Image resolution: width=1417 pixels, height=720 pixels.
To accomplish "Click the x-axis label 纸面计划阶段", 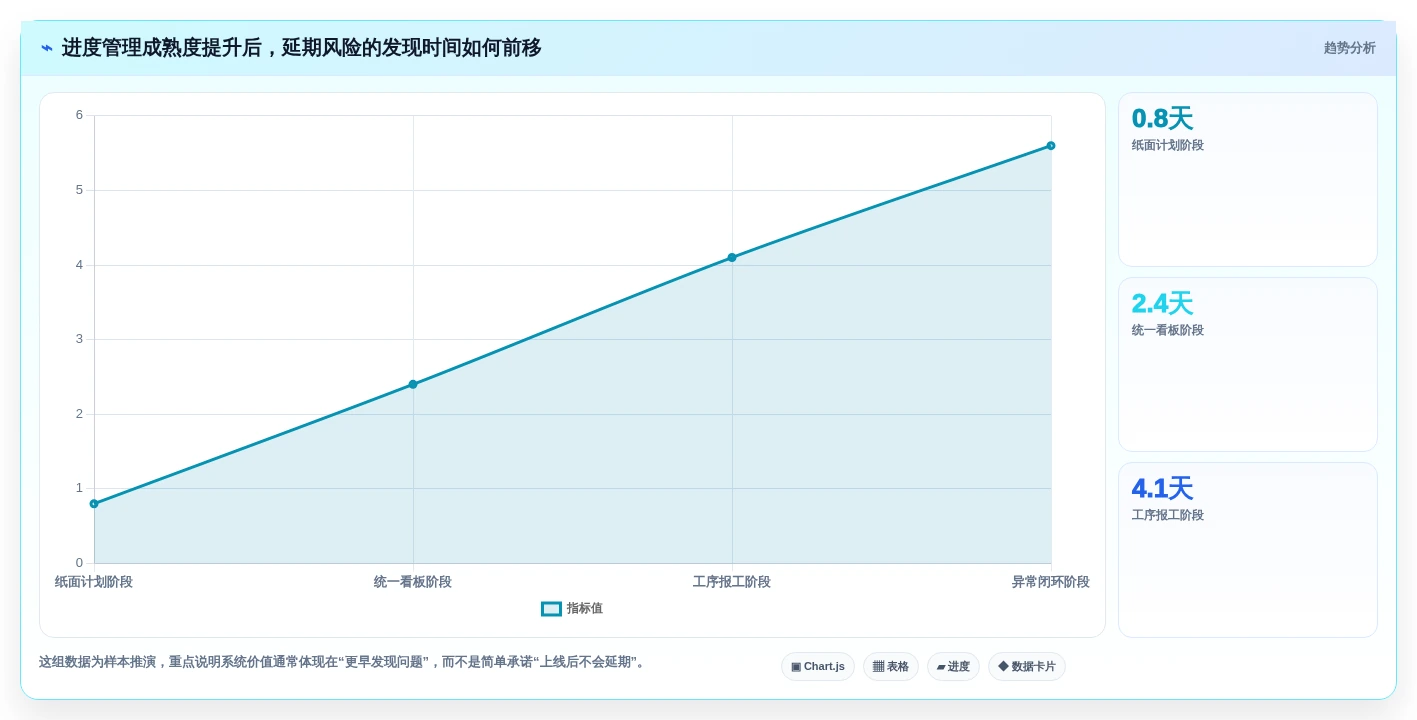I will pyautogui.click(x=94, y=582).
